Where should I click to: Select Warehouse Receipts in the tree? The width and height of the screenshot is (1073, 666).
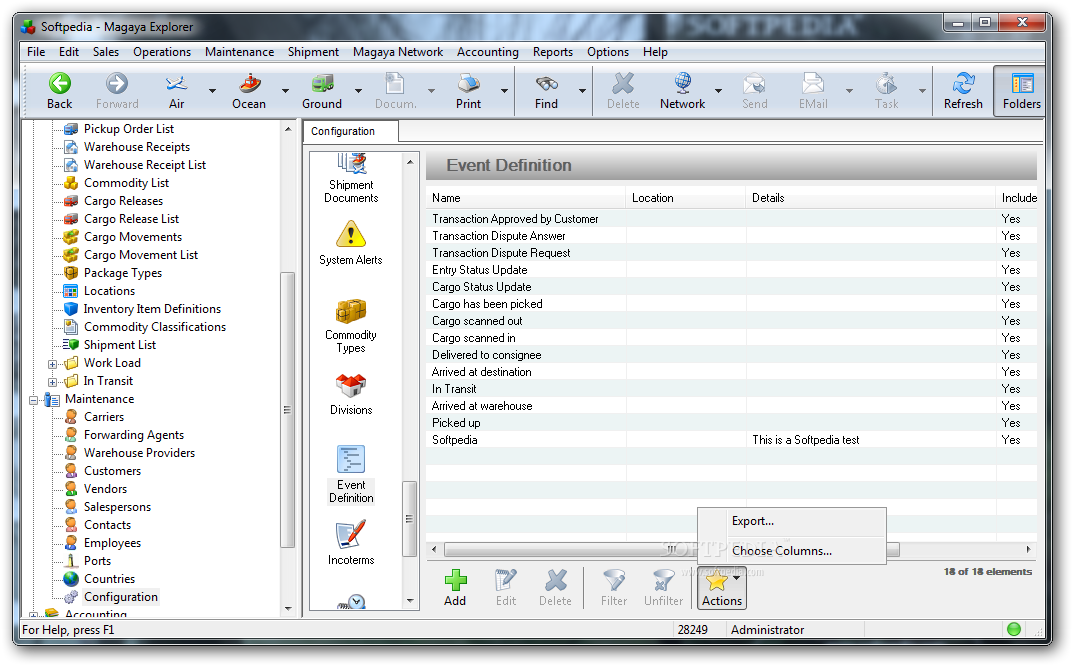tap(137, 147)
